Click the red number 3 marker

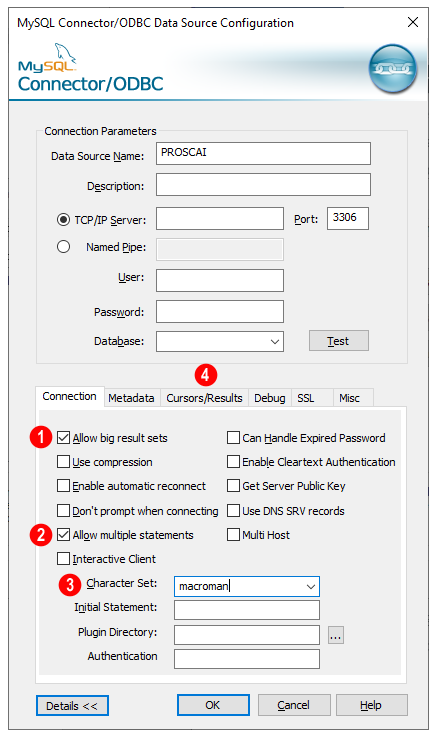(70, 585)
